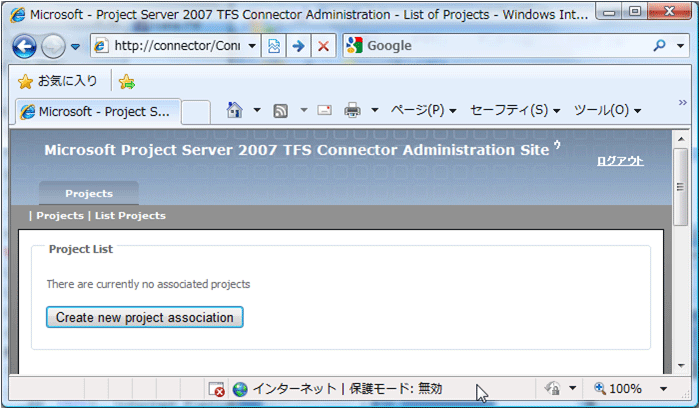This screenshot has width=700, height=409.
Task: Click the 'Project List' group heading
Action: click(x=81, y=249)
